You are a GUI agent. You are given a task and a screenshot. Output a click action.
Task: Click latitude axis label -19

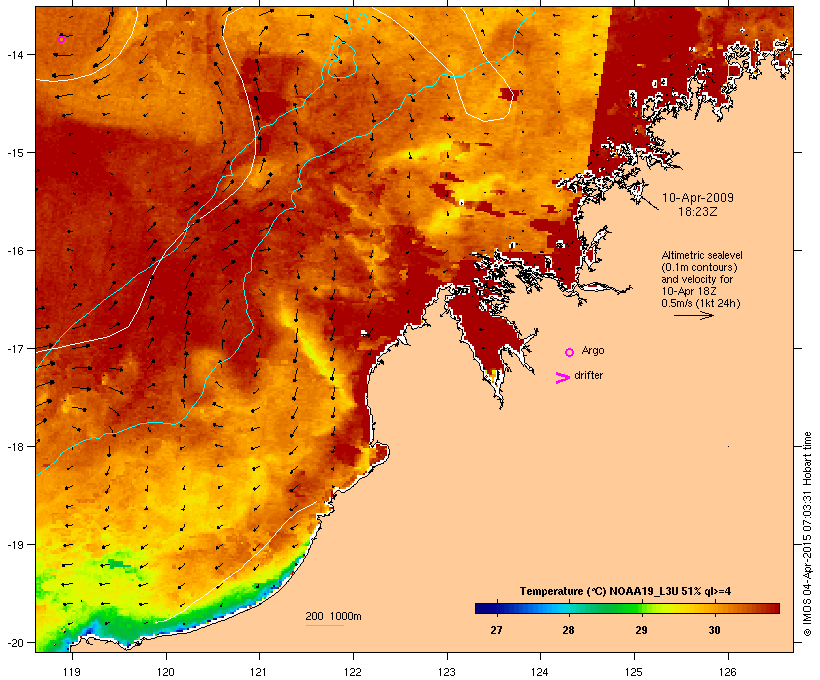[x=14, y=545]
